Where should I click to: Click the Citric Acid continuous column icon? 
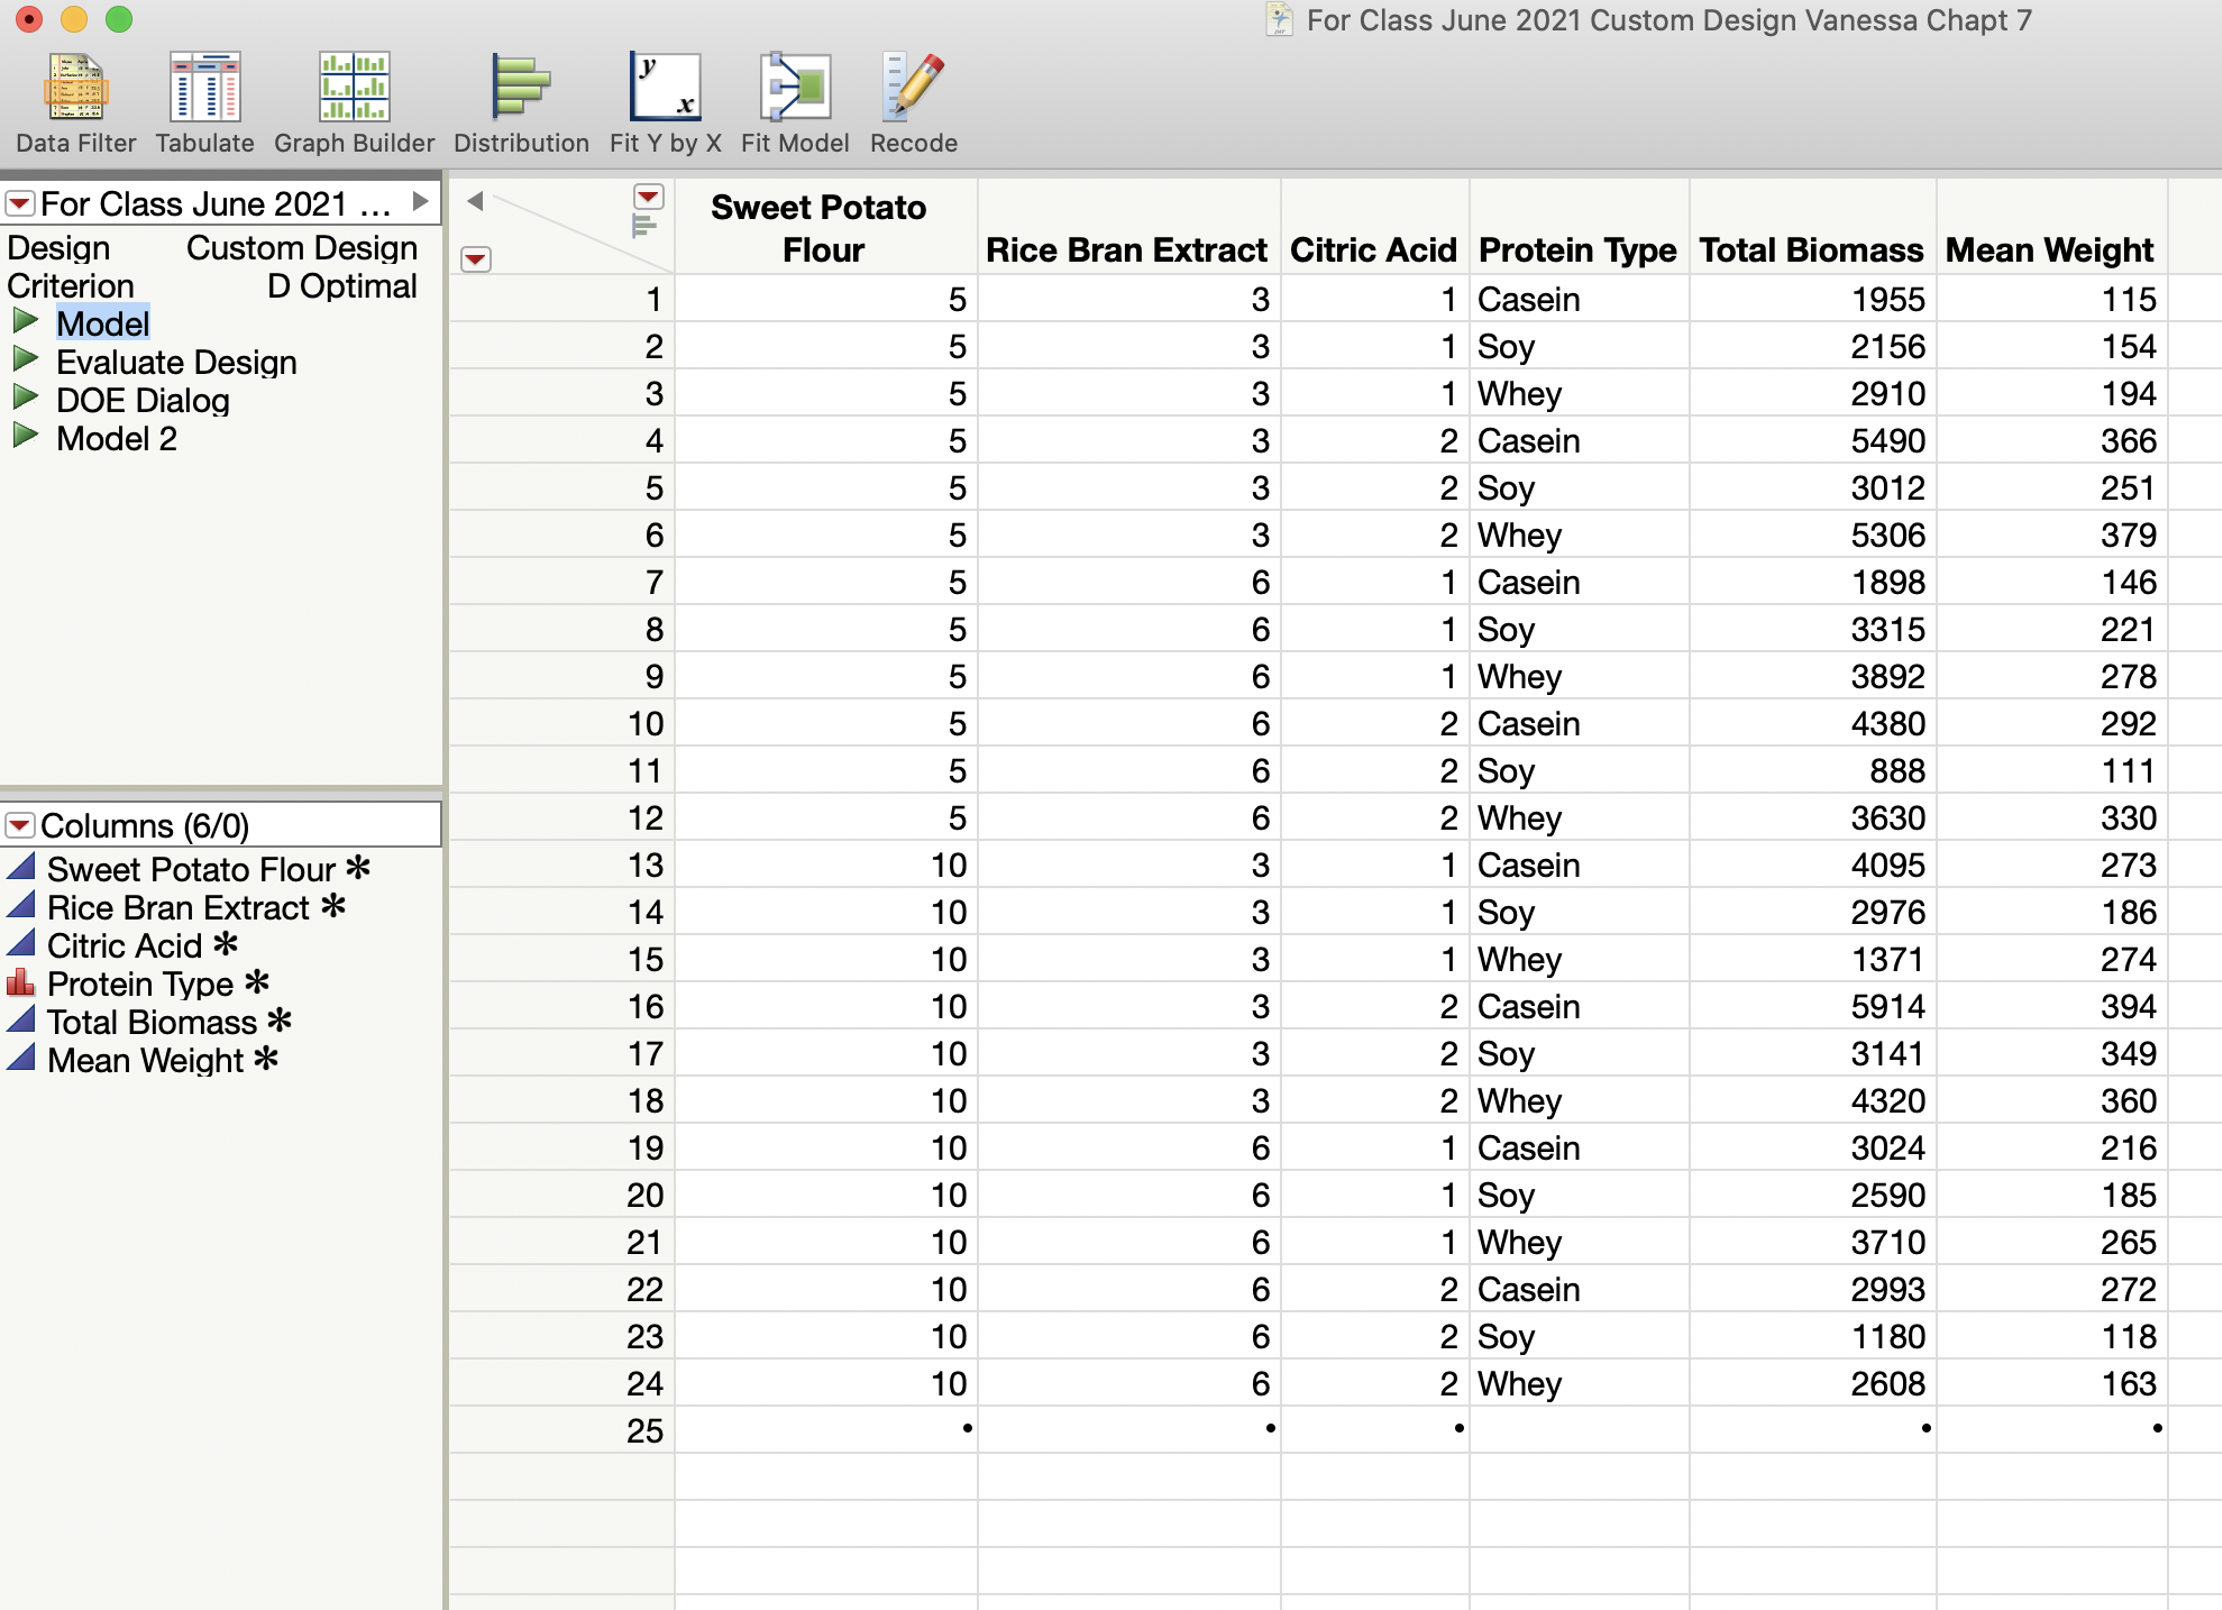(21, 943)
